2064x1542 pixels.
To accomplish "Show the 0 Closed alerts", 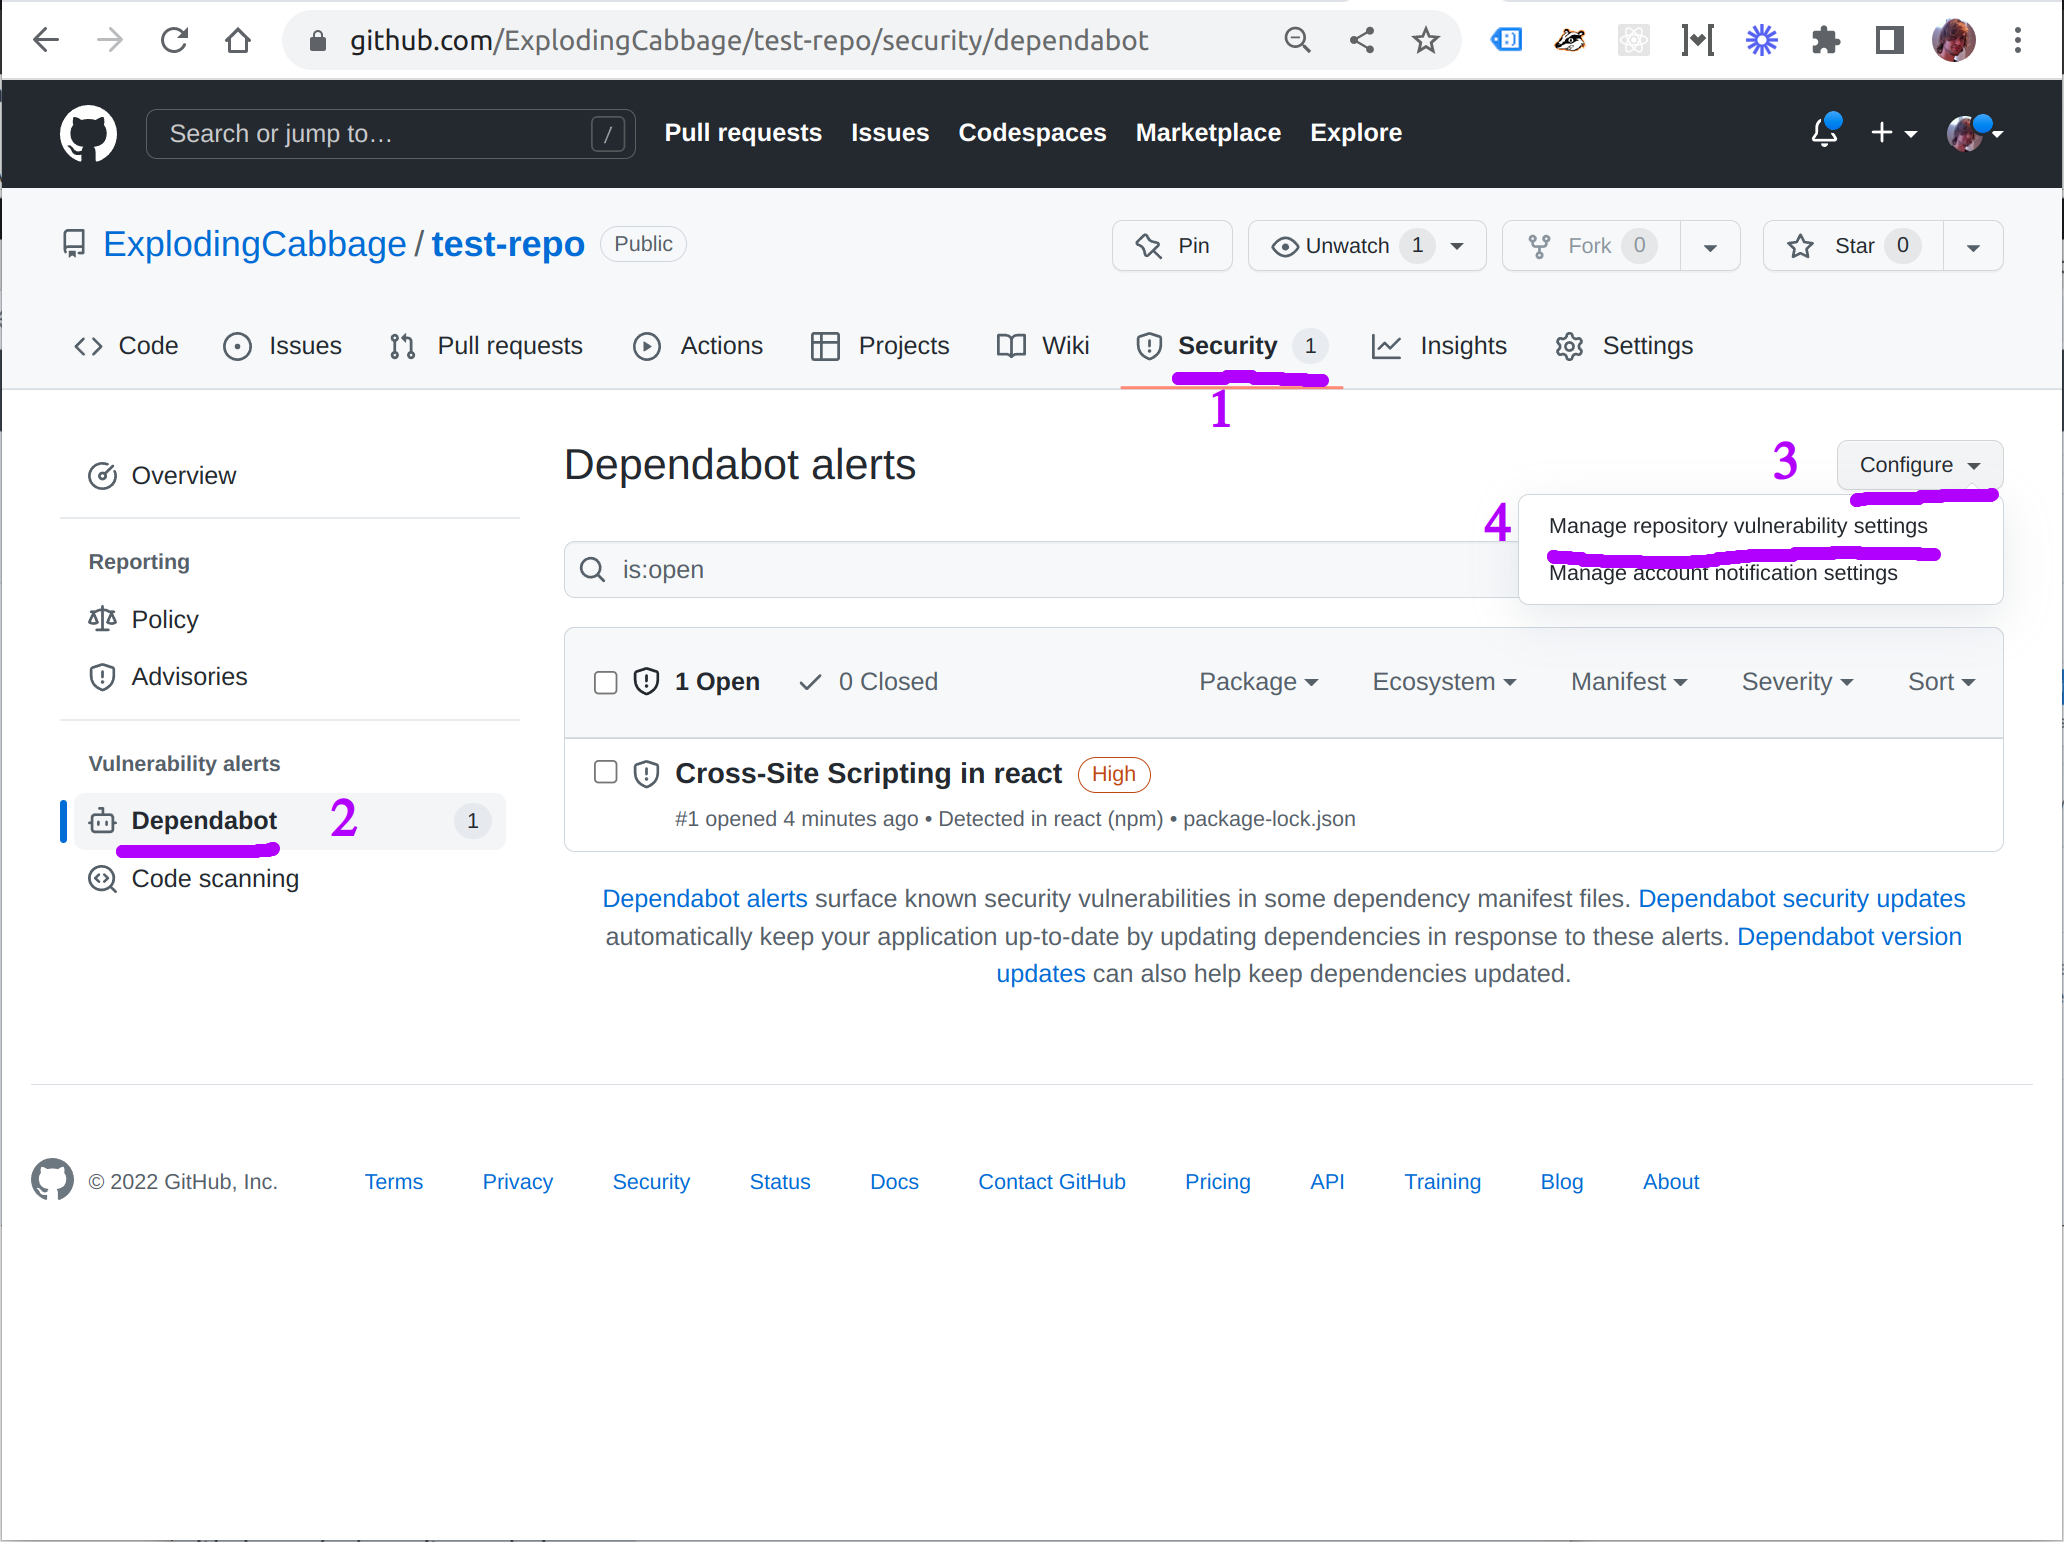I will [868, 682].
